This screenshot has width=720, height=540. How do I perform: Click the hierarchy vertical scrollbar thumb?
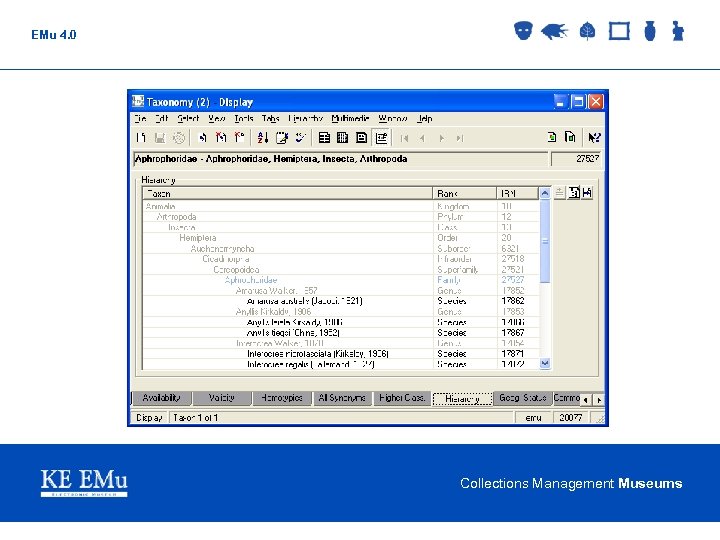coord(545,241)
